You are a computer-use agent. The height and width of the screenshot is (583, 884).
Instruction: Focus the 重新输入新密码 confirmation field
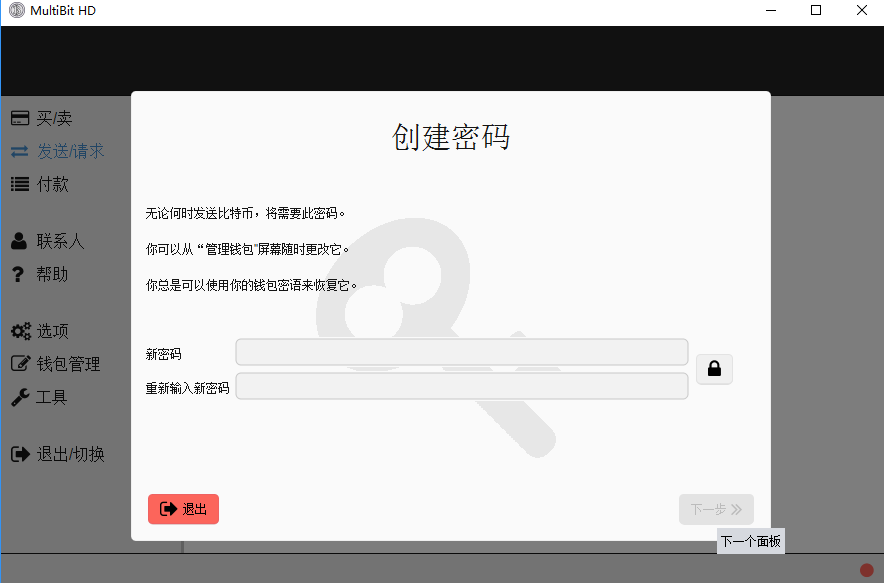[462, 386]
